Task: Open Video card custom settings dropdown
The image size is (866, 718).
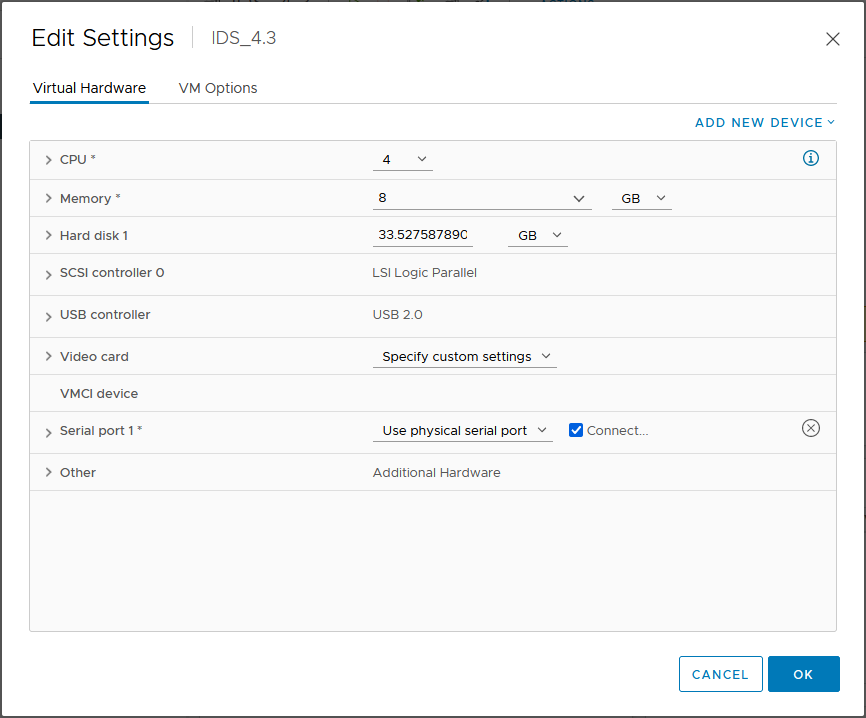Action: click(x=465, y=356)
